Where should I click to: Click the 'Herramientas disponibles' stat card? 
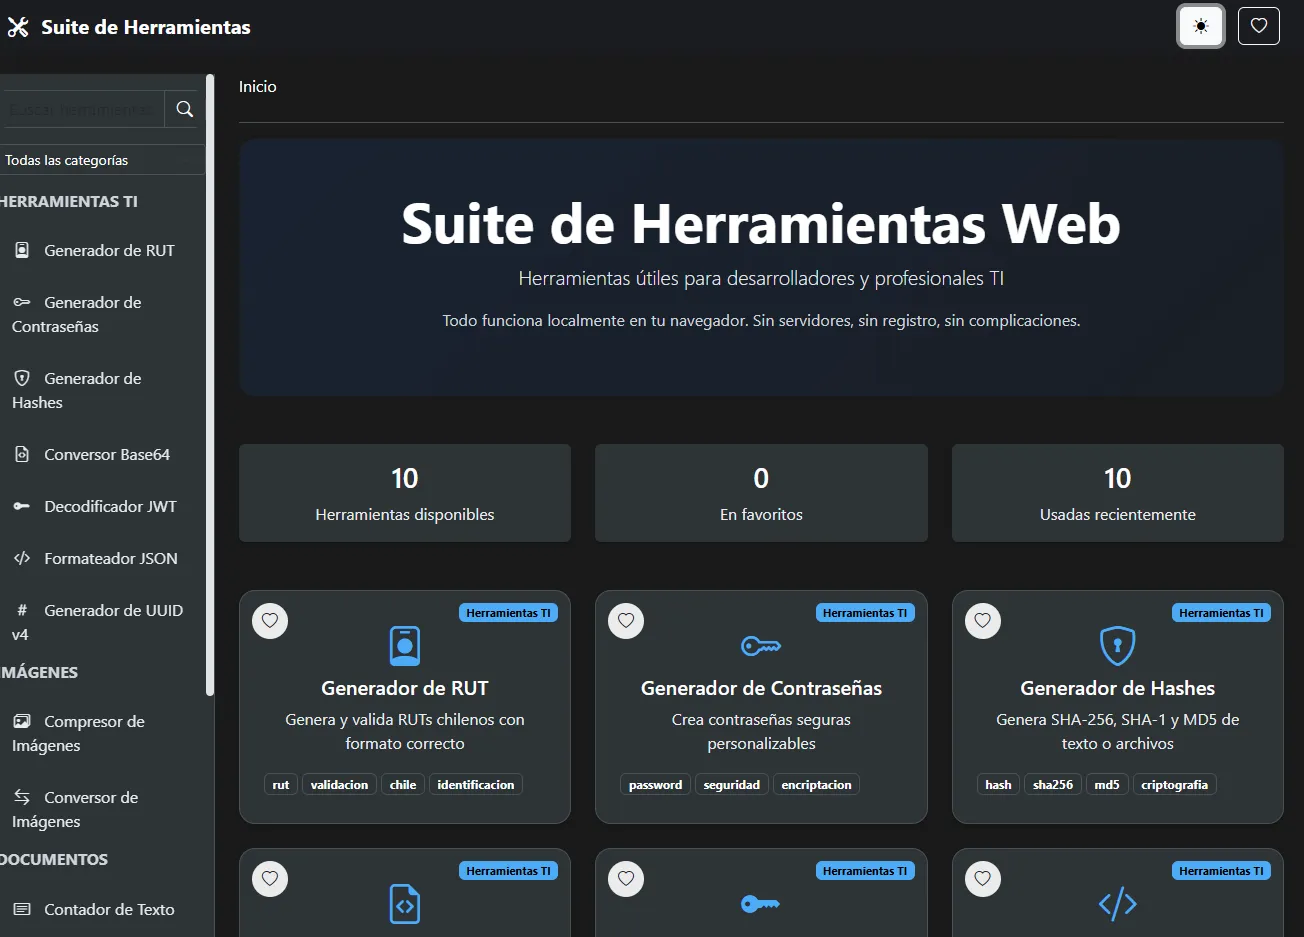[405, 493]
